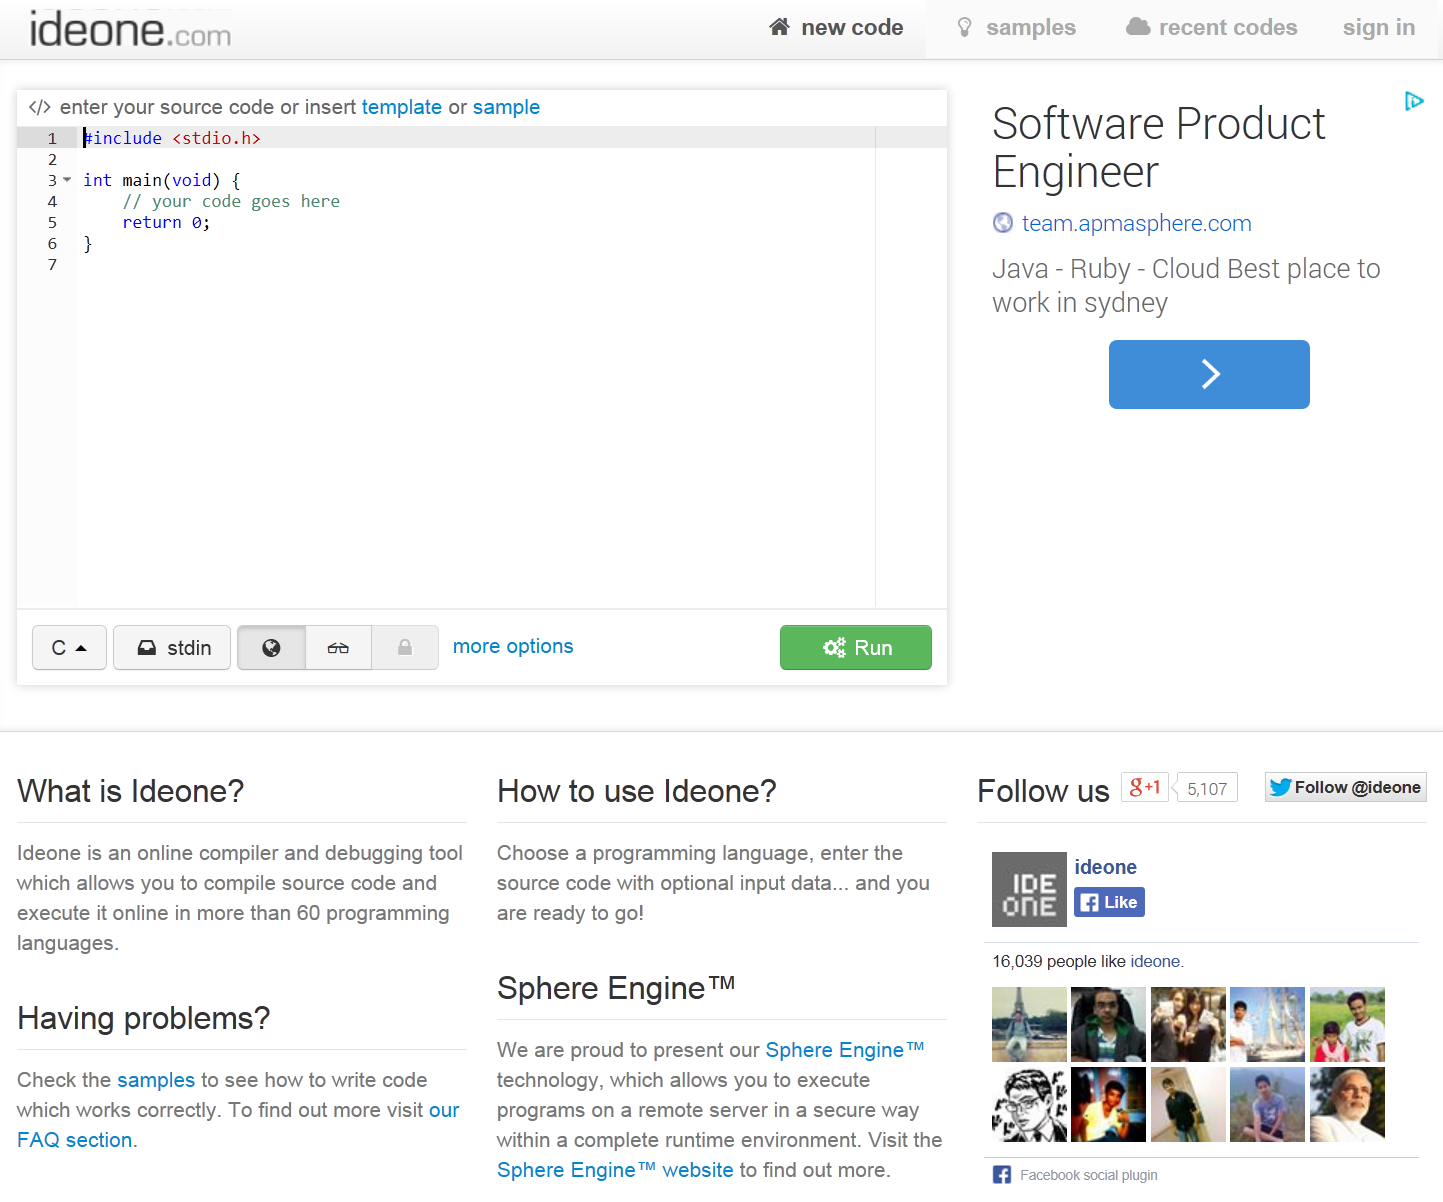Screen dimensions: 1443x1202
Task: Set code visibility to public globe icon
Action: click(271, 648)
